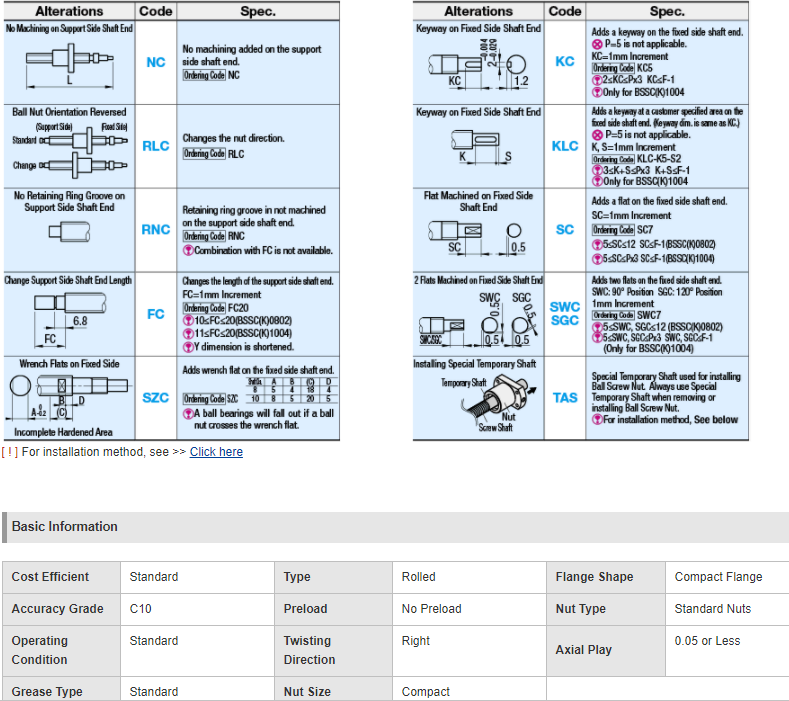Click the TAS alteration code

click(565, 398)
